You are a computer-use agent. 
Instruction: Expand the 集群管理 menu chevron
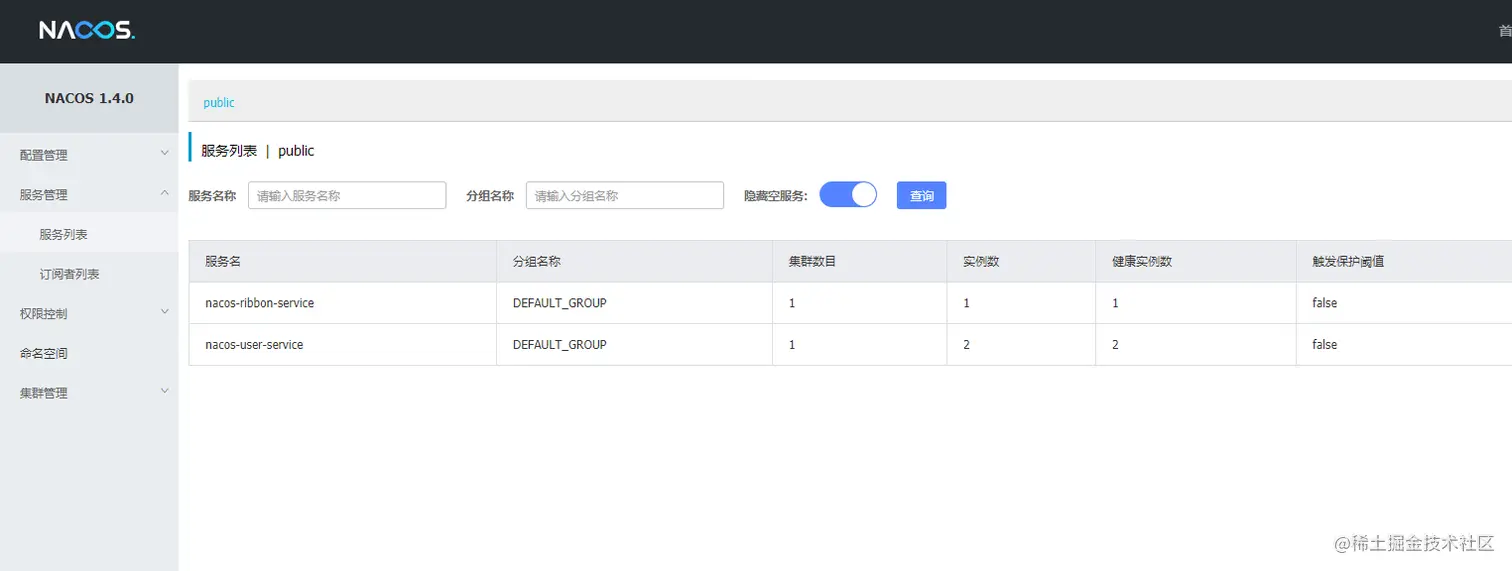point(165,392)
